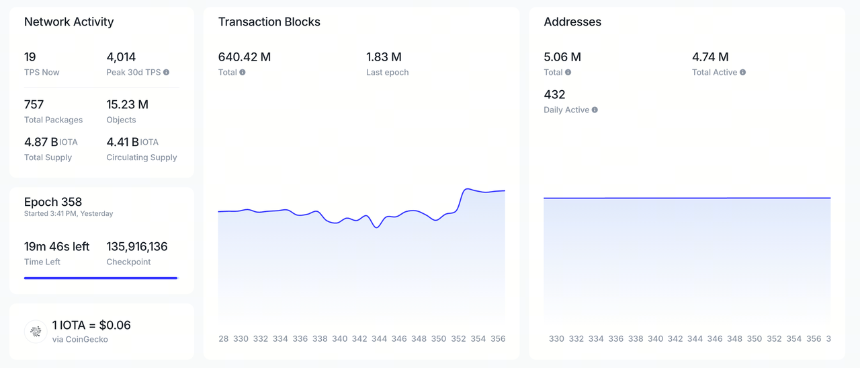
Task: Click info icon beside Peak 30d TPS
Action: (166, 72)
